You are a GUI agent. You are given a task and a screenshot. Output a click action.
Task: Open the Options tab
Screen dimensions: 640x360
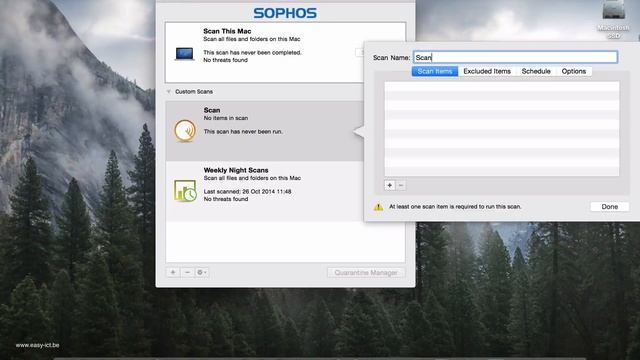click(573, 71)
